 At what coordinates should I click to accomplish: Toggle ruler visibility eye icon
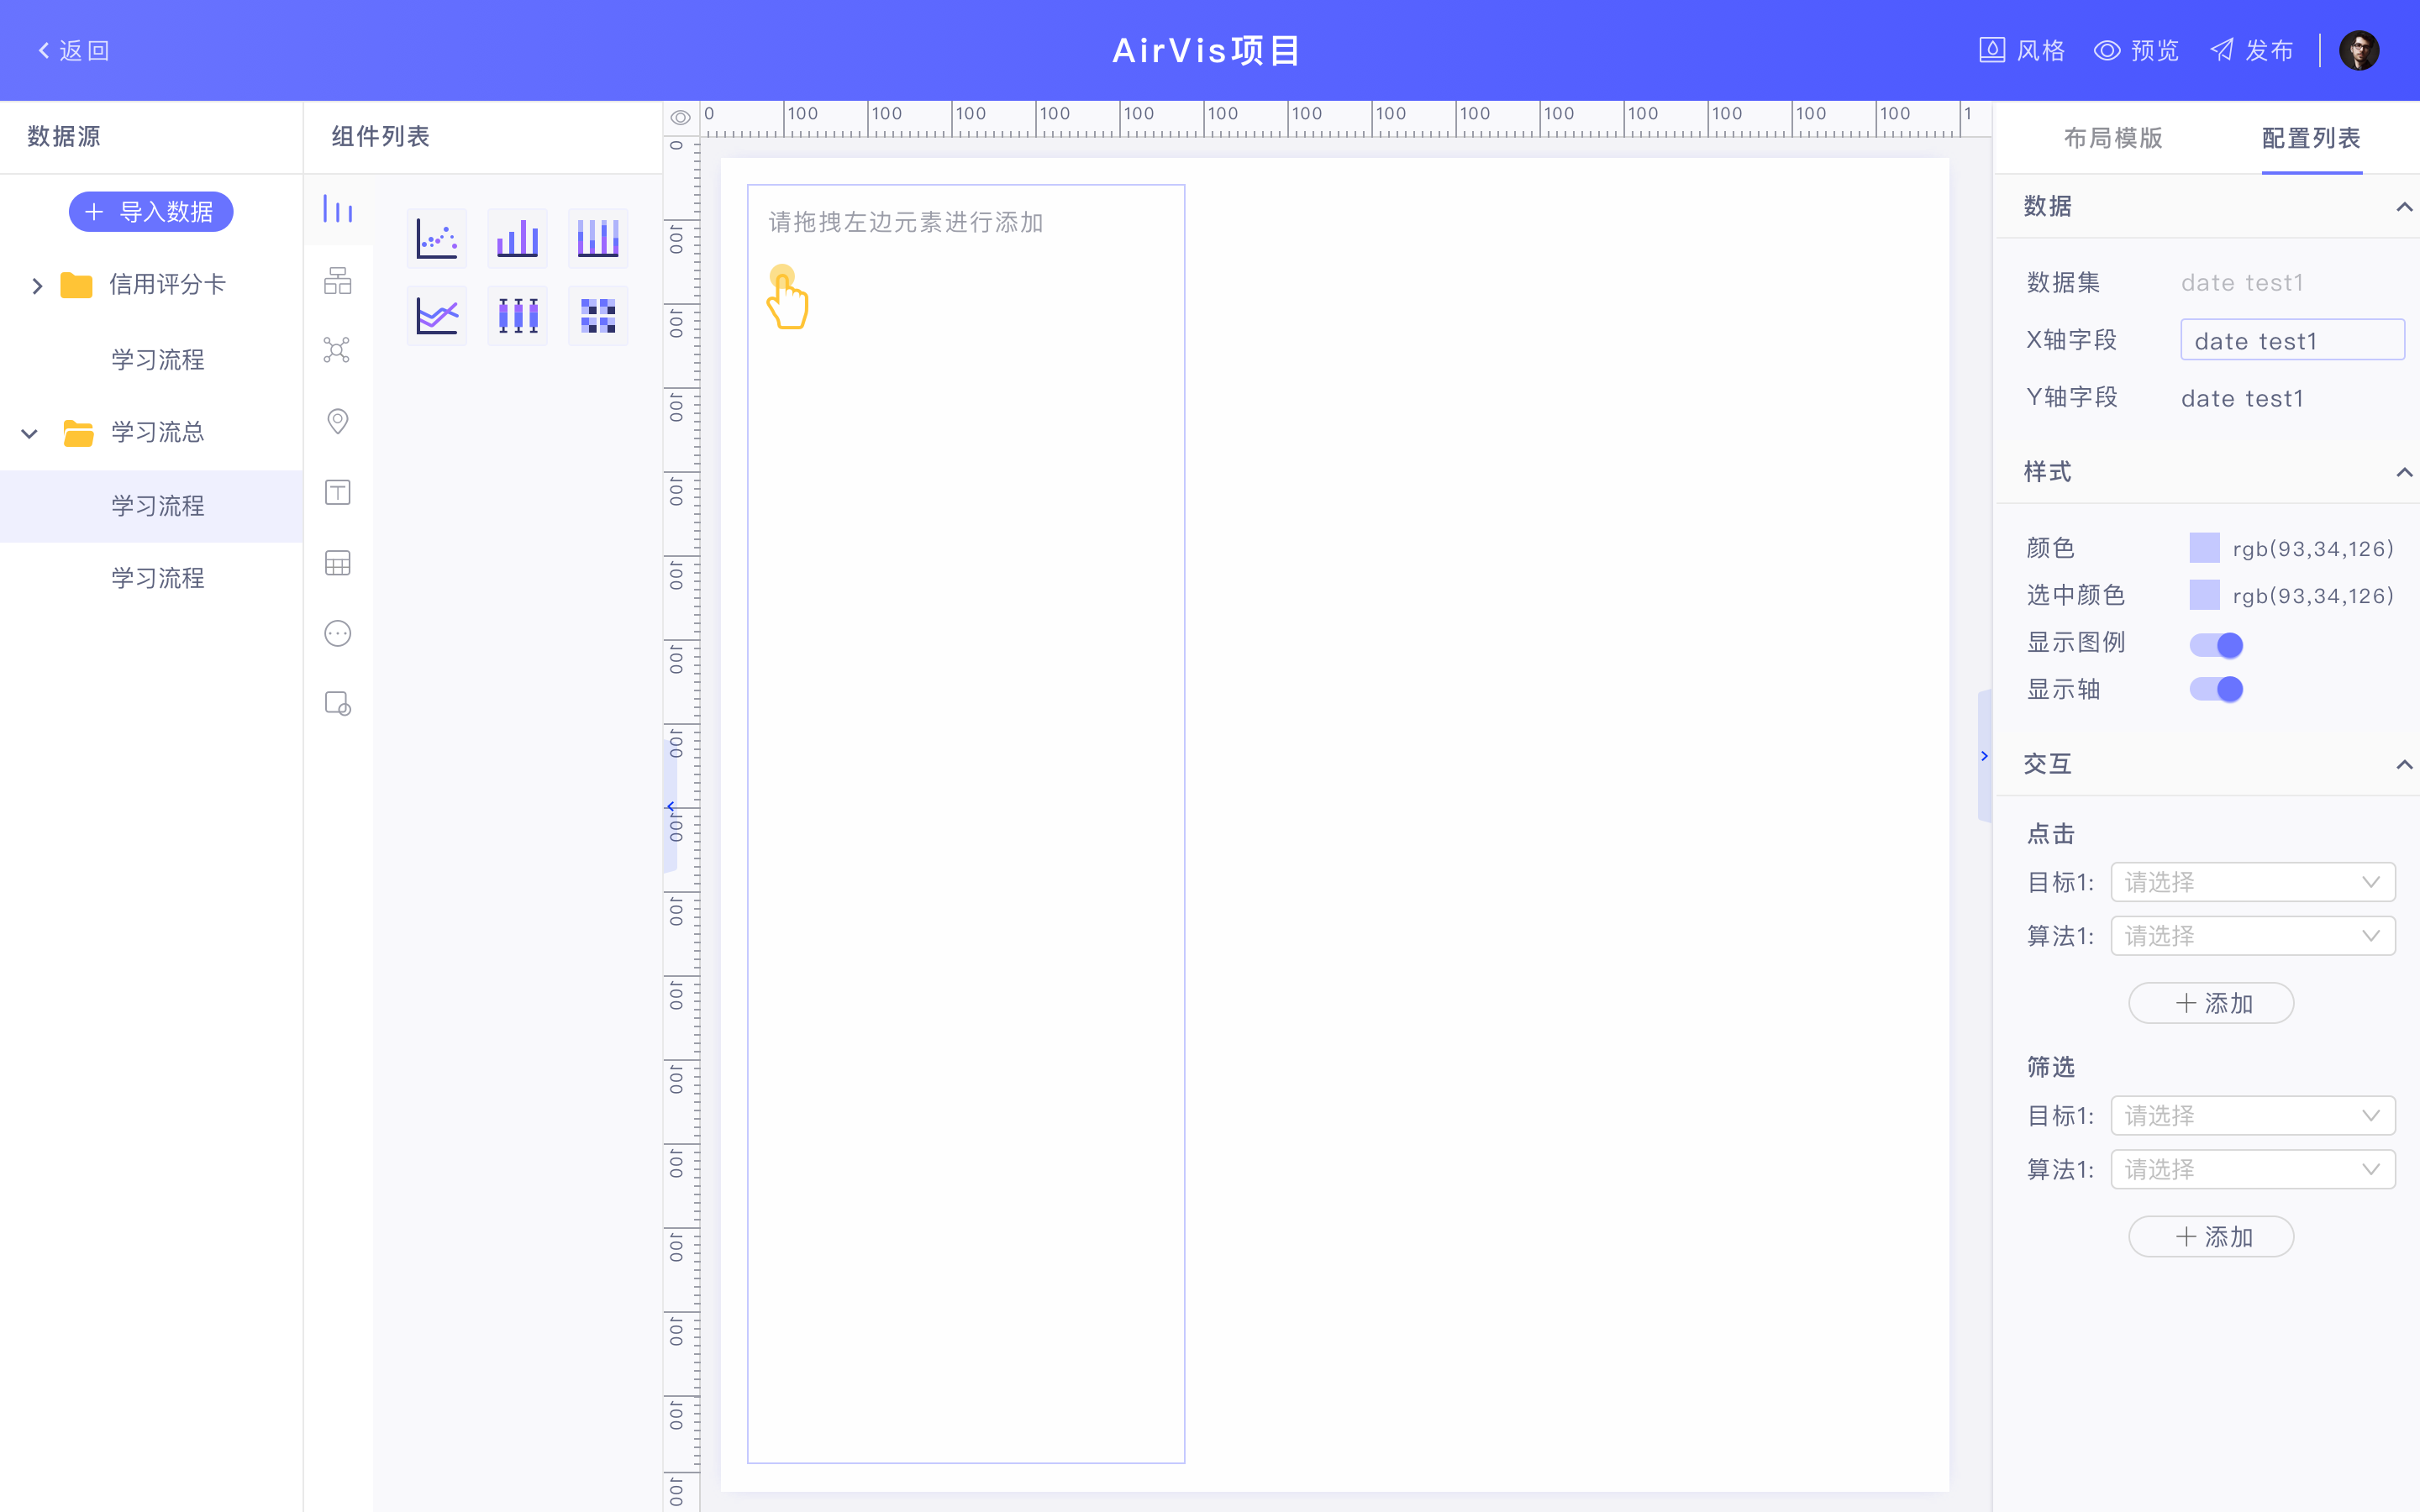pyautogui.click(x=680, y=117)
